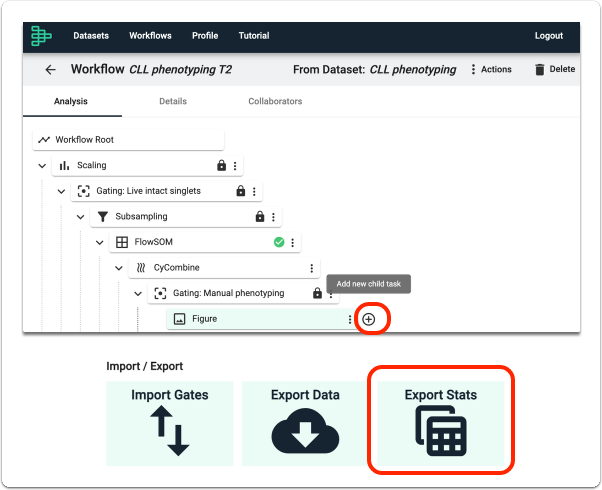Open three-dot menu on Scaling row
The width and height of the screenshot is (602, 490).
(x=235, y=166)
